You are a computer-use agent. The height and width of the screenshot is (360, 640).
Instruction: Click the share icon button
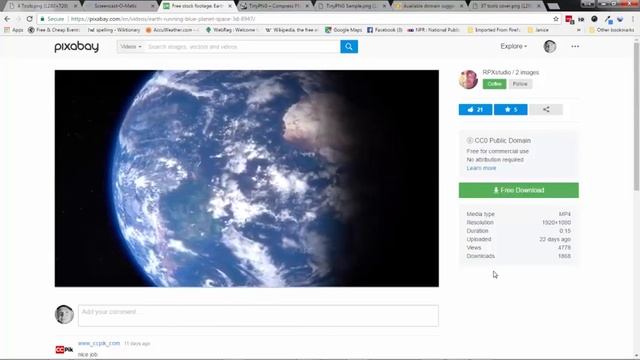pyautogui.click(x=546, y=109)
